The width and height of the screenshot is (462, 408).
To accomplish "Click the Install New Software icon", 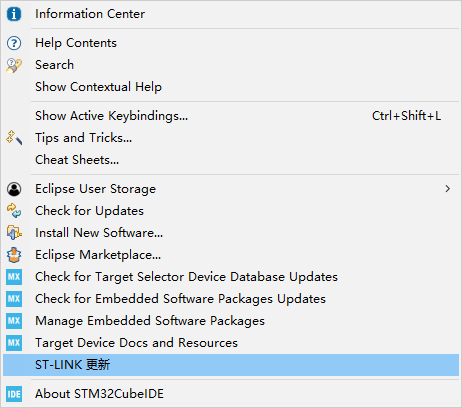I will coord(14,233).
